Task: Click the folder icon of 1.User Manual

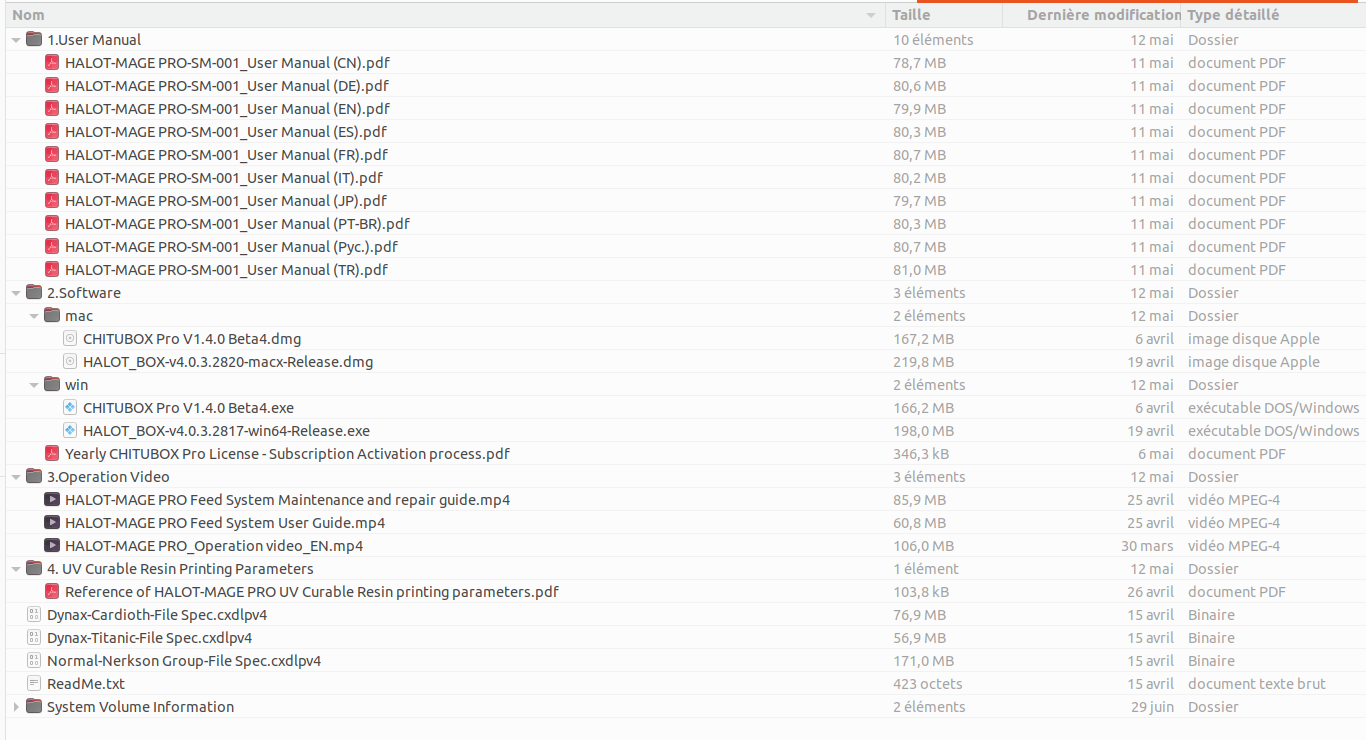Action: 34,40
